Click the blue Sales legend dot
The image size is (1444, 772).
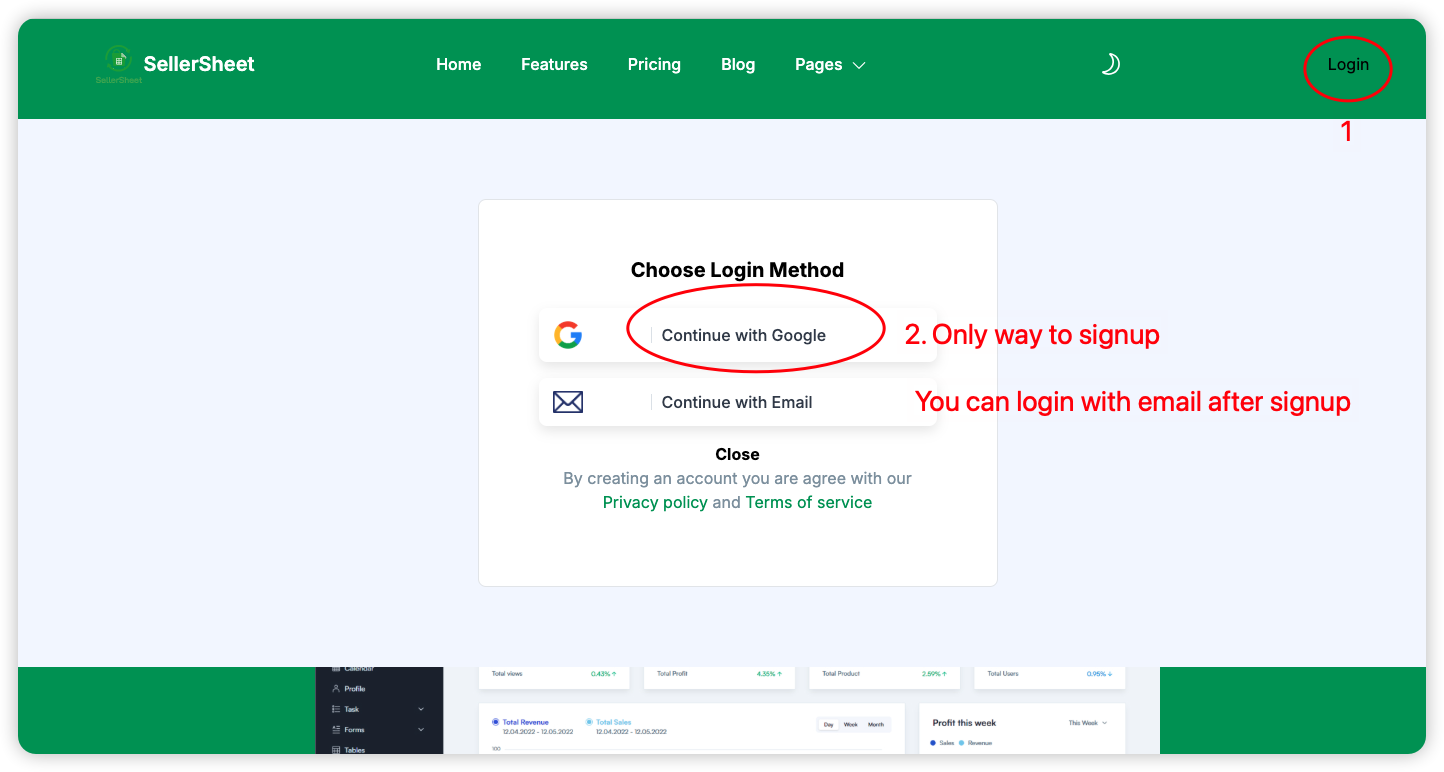click(x=933, y=743)
